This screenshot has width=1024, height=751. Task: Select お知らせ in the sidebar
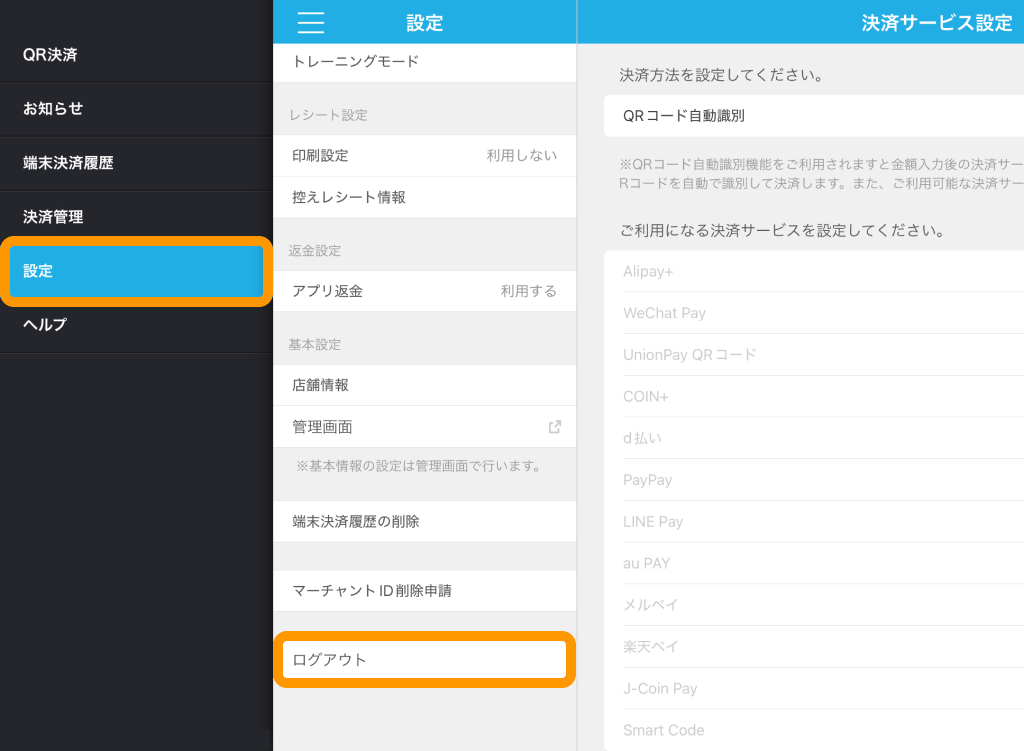(x=136, y=109)
